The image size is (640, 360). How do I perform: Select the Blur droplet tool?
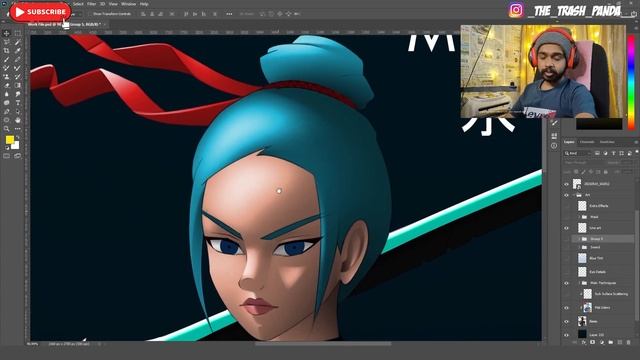coord(7,94)
